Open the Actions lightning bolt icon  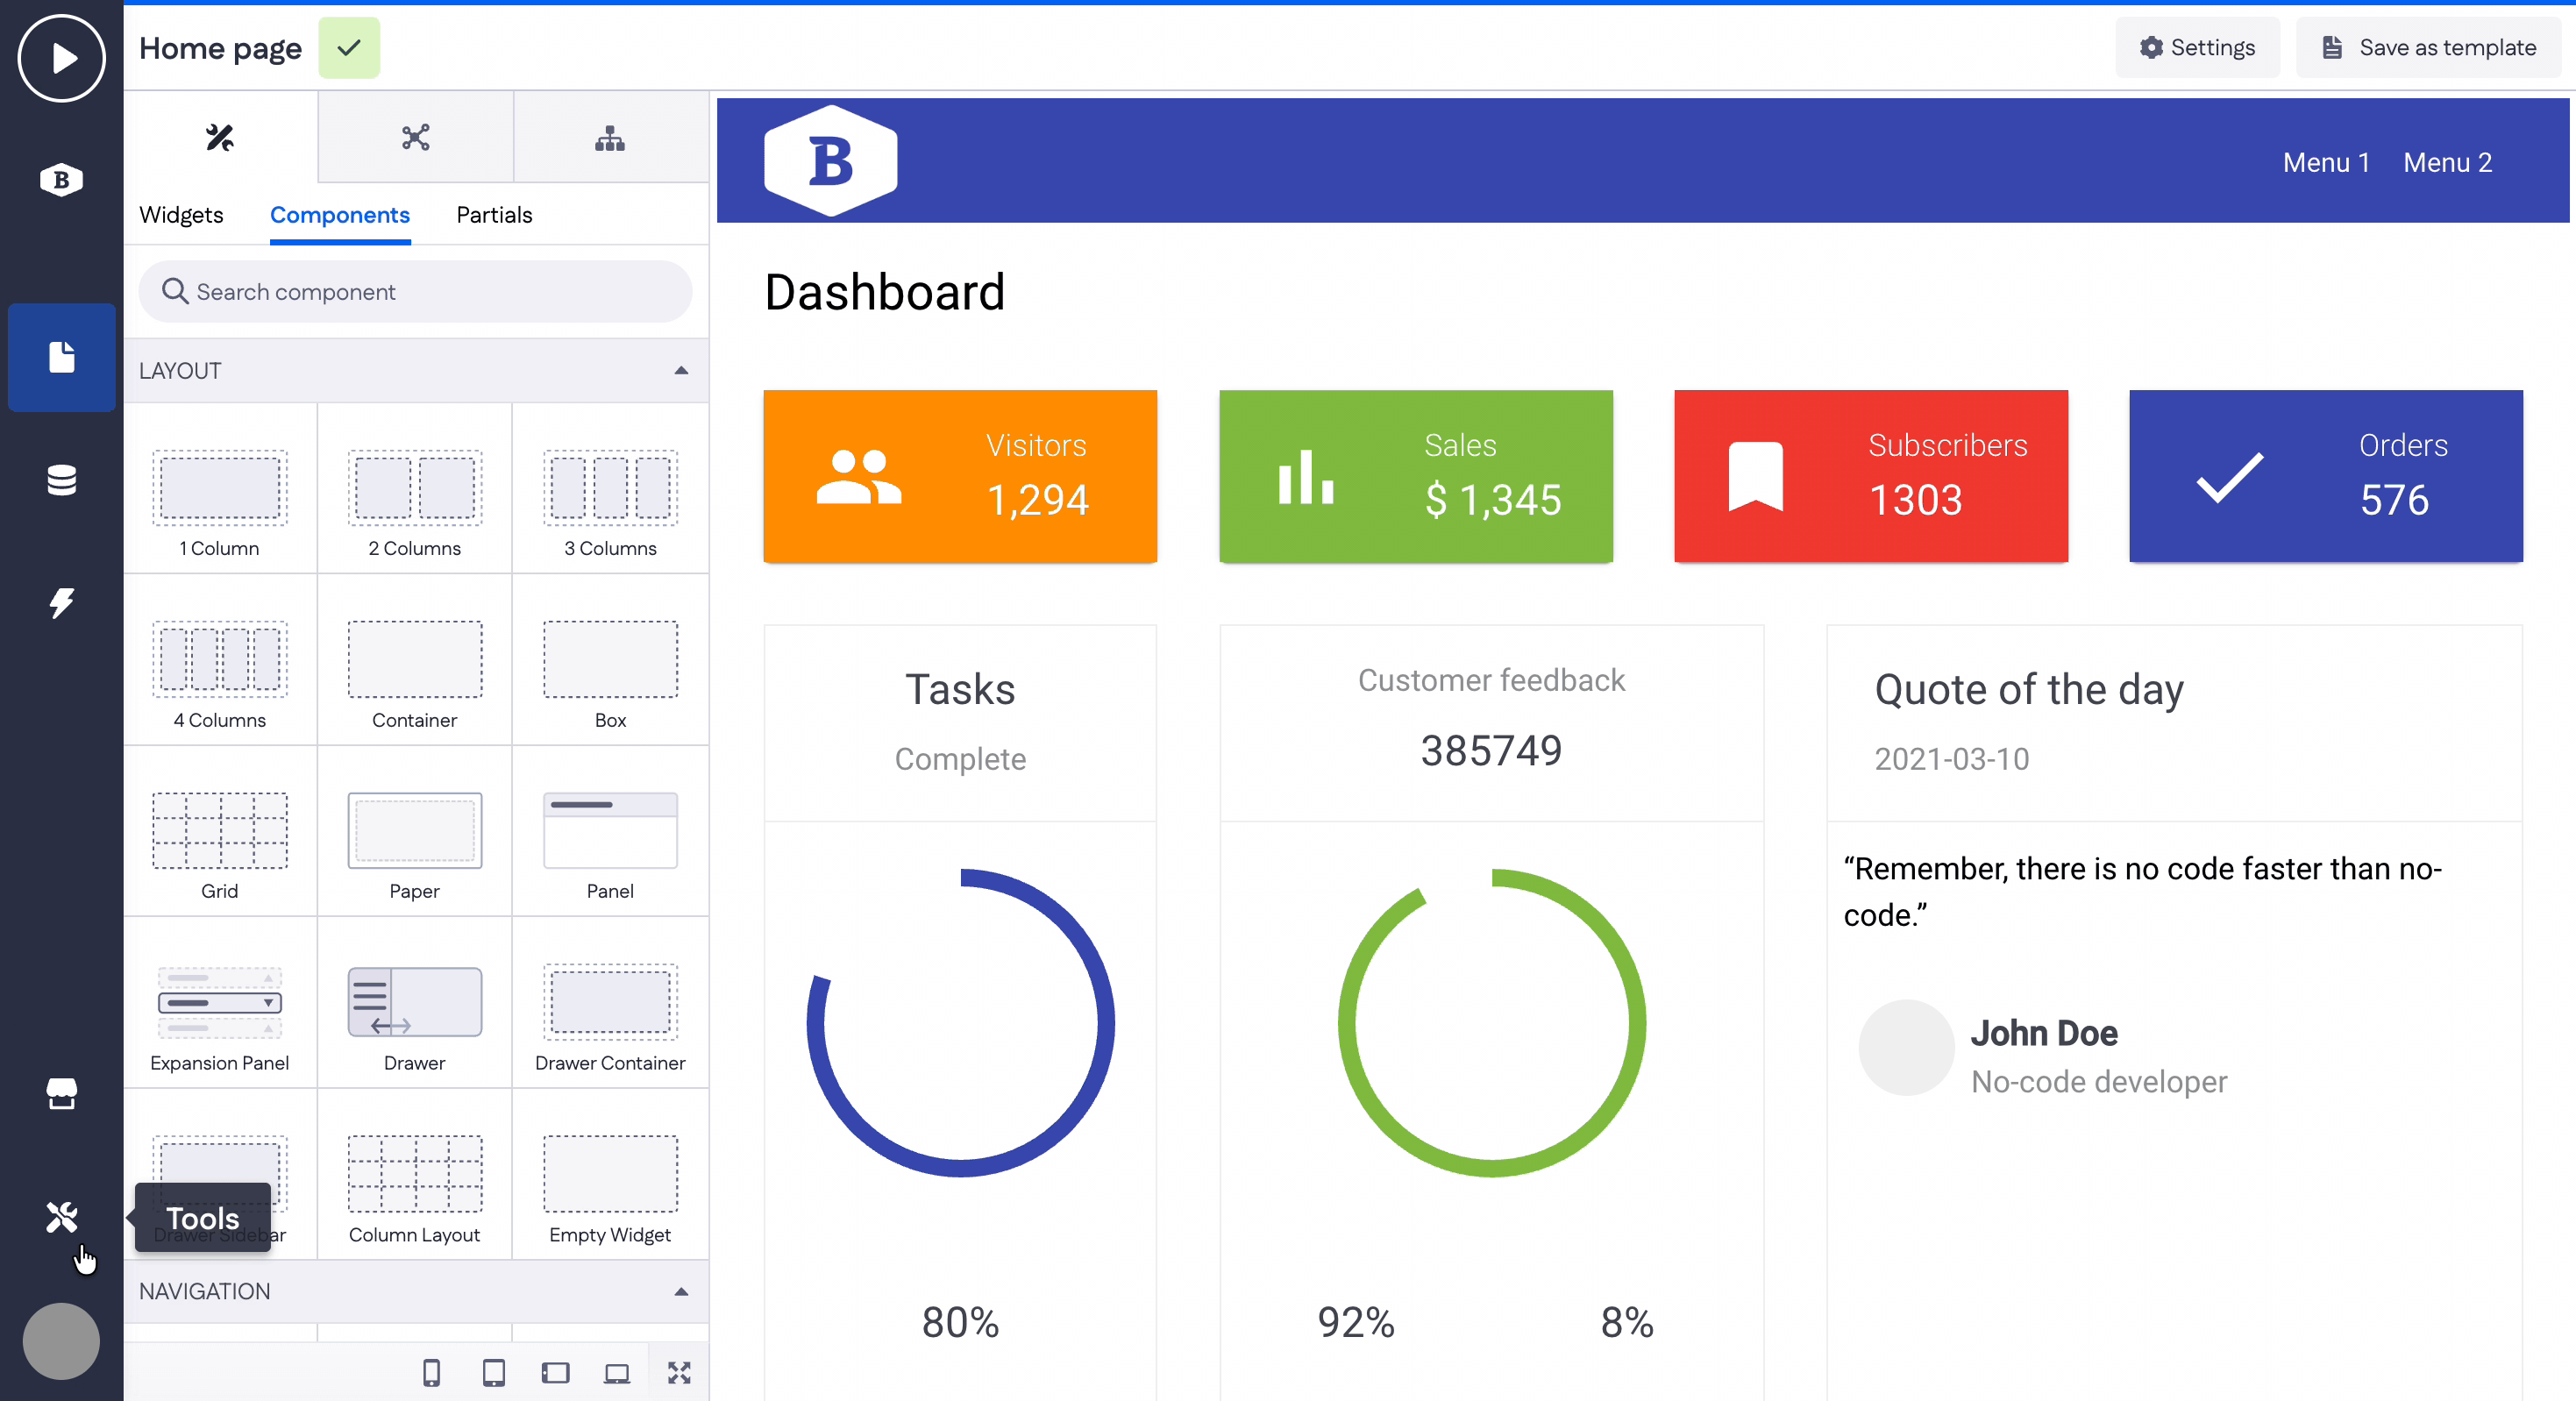(61, 603)
